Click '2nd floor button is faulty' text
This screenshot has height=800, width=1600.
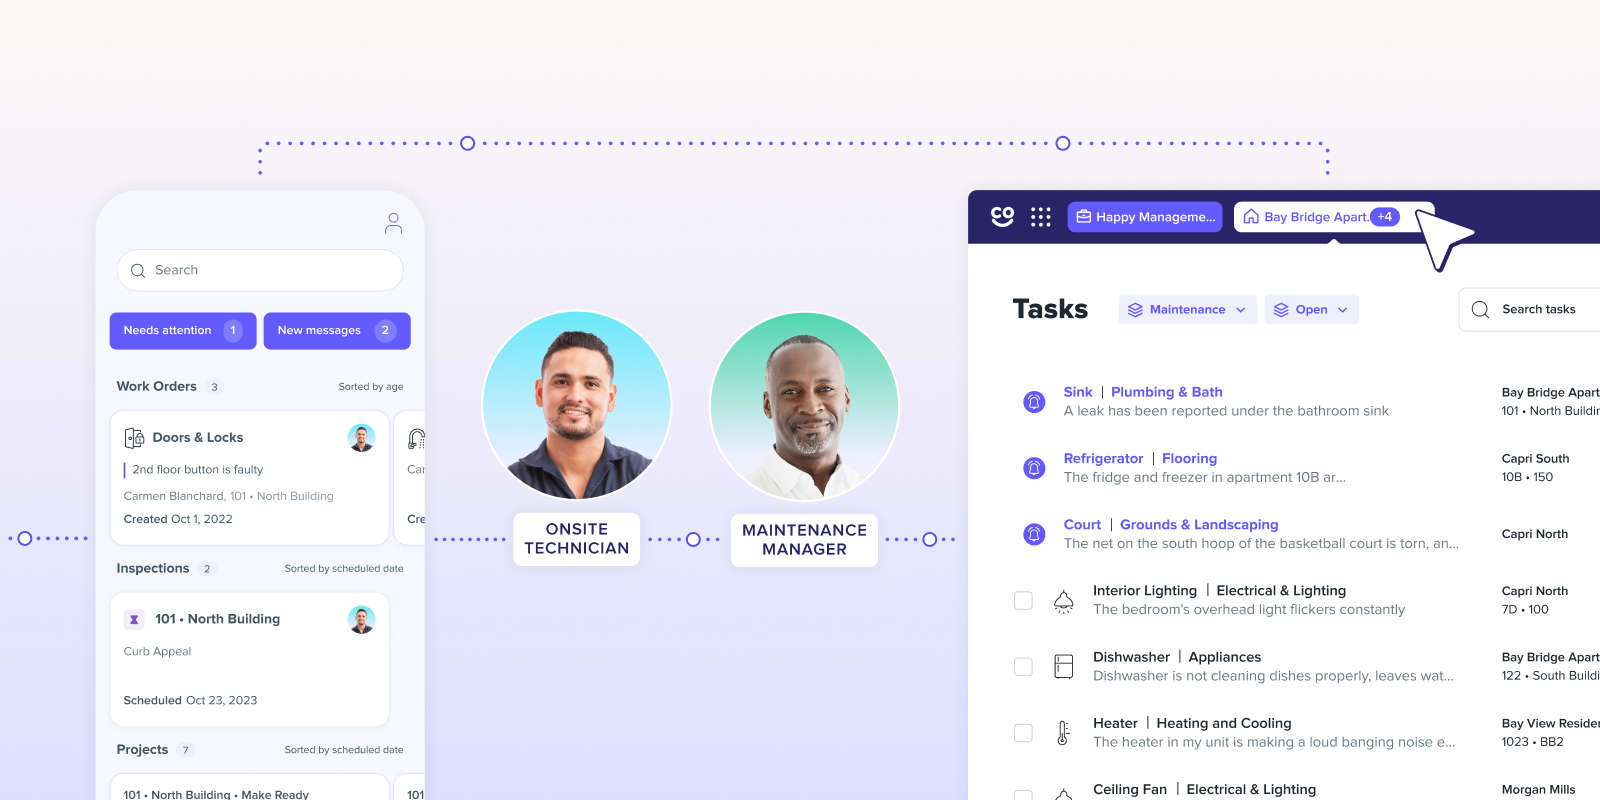click(198, 470)
